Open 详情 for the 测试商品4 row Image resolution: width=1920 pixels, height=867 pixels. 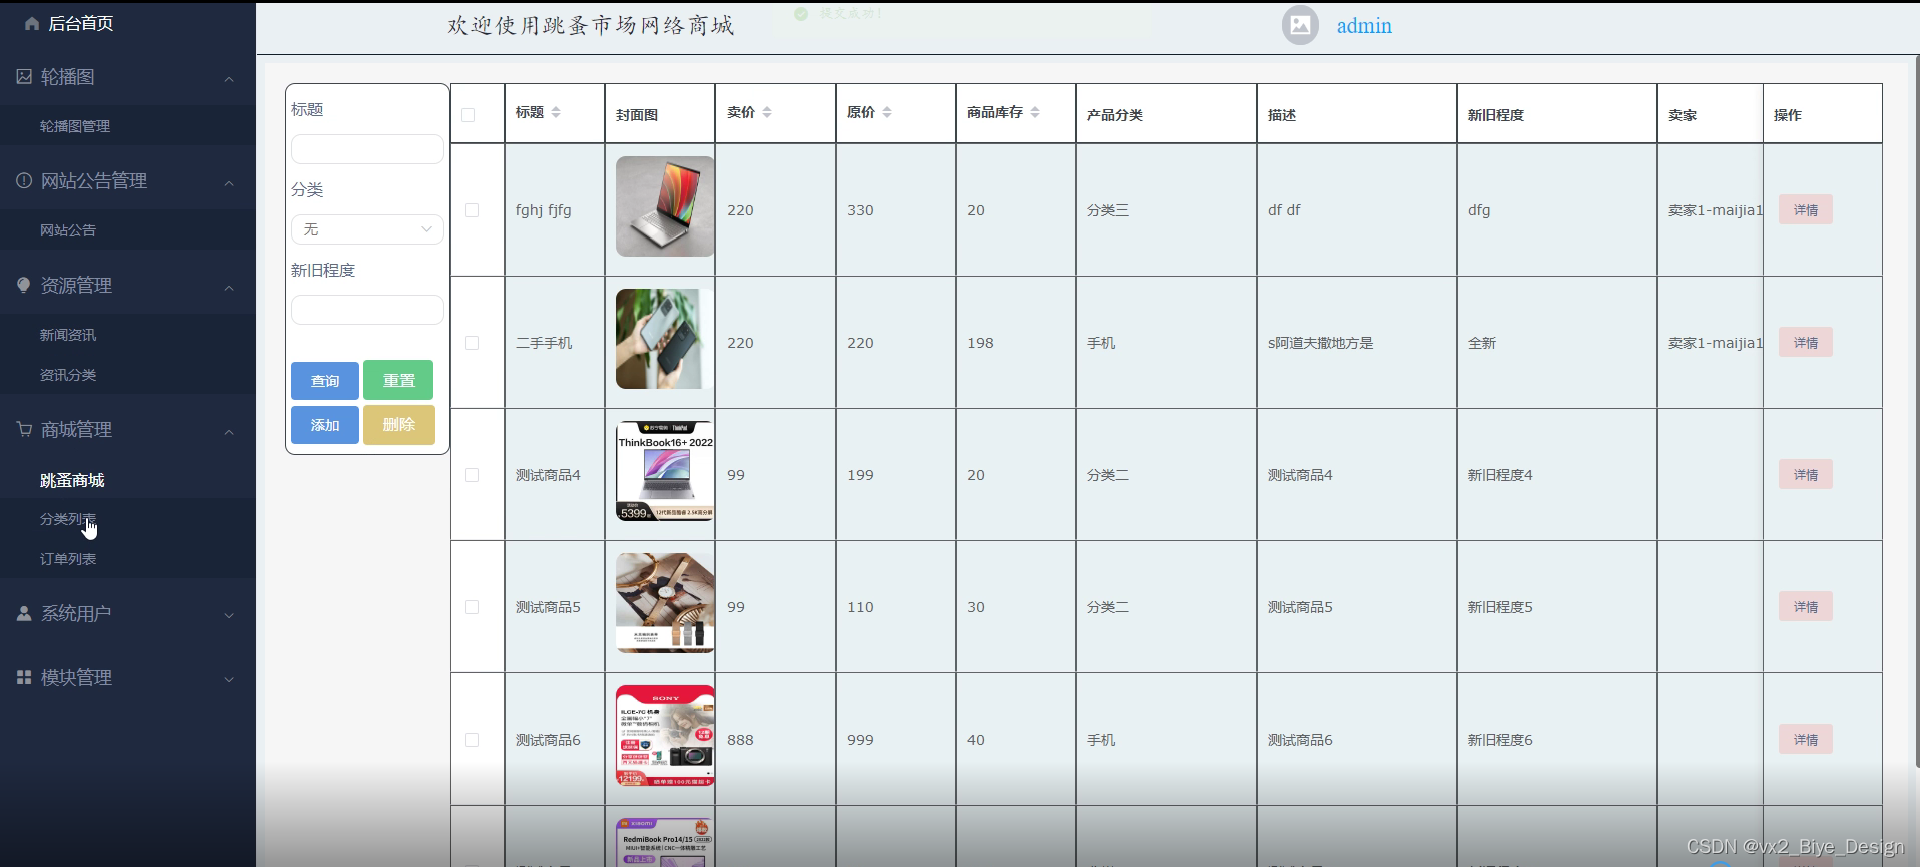click(1806, 474)
